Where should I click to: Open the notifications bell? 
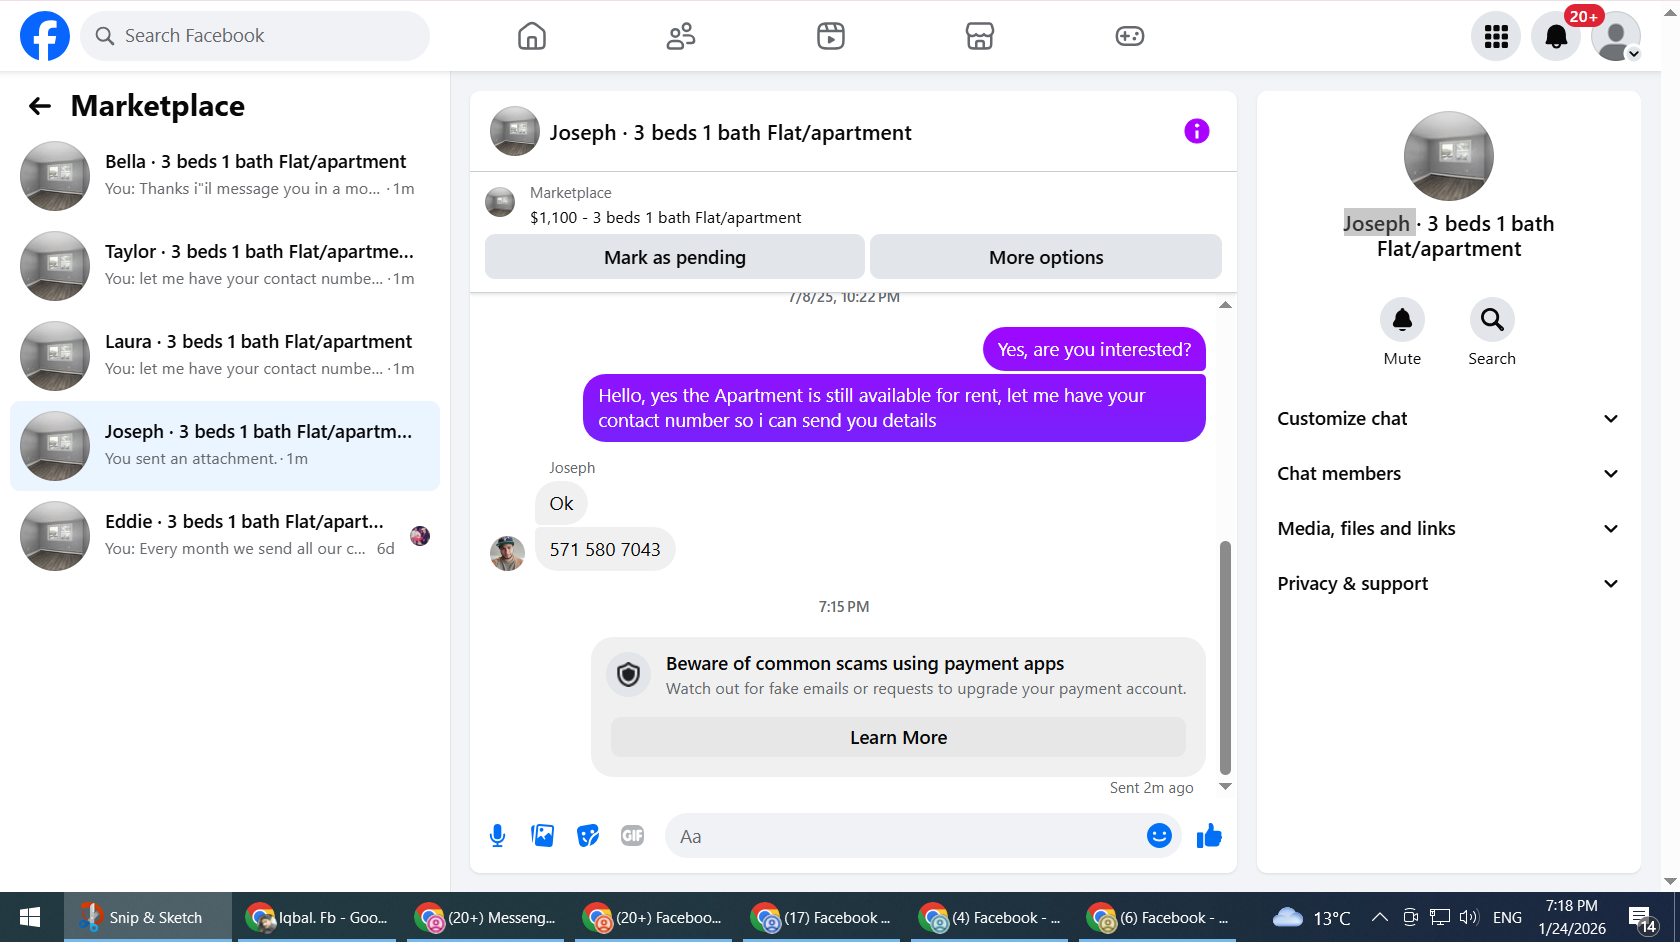point(1556,37)
